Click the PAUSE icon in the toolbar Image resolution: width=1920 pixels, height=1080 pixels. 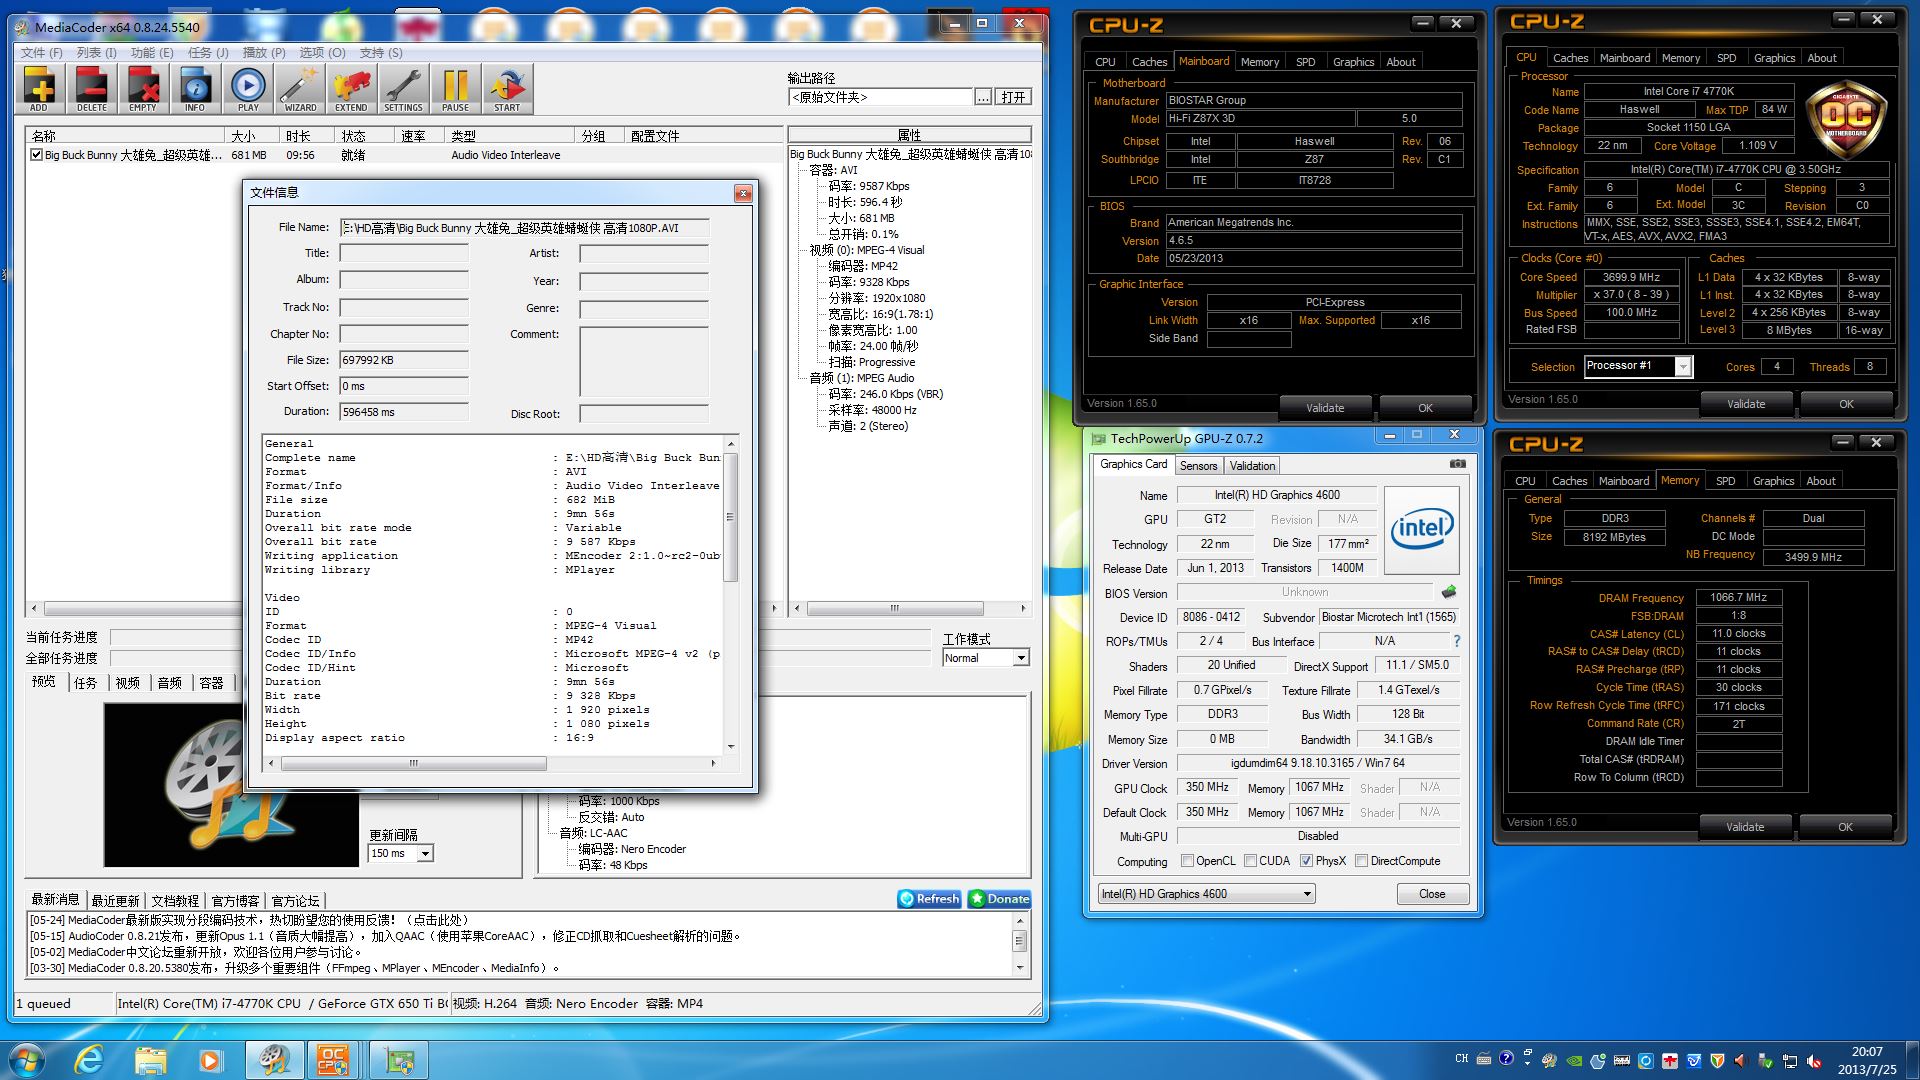point(455,88)
